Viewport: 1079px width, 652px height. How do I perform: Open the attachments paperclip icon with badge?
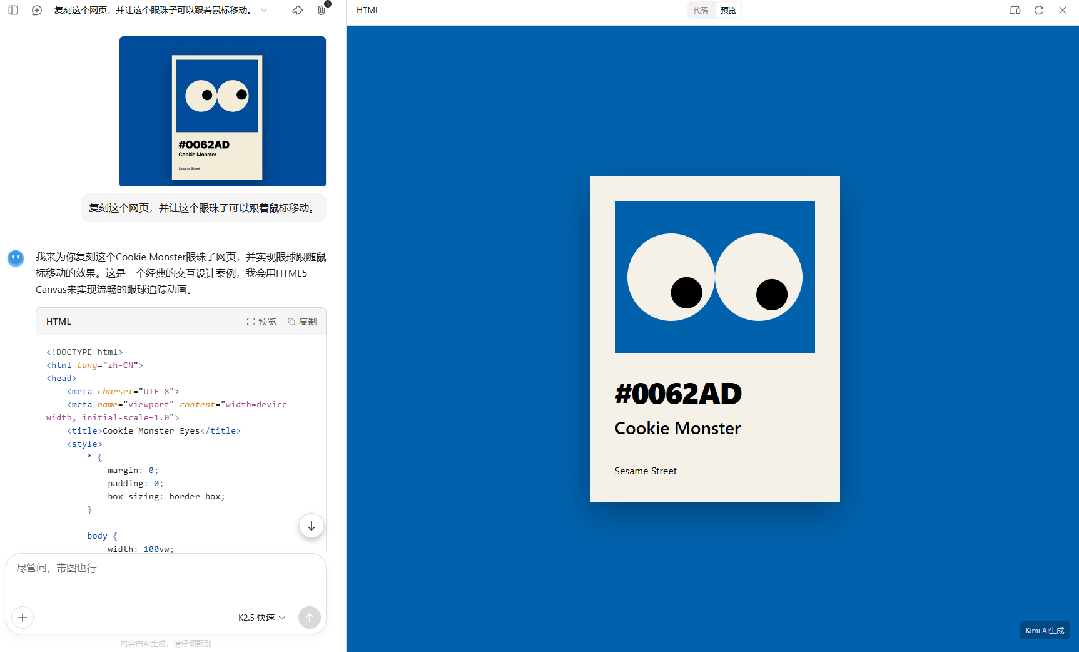click(322, 10)
